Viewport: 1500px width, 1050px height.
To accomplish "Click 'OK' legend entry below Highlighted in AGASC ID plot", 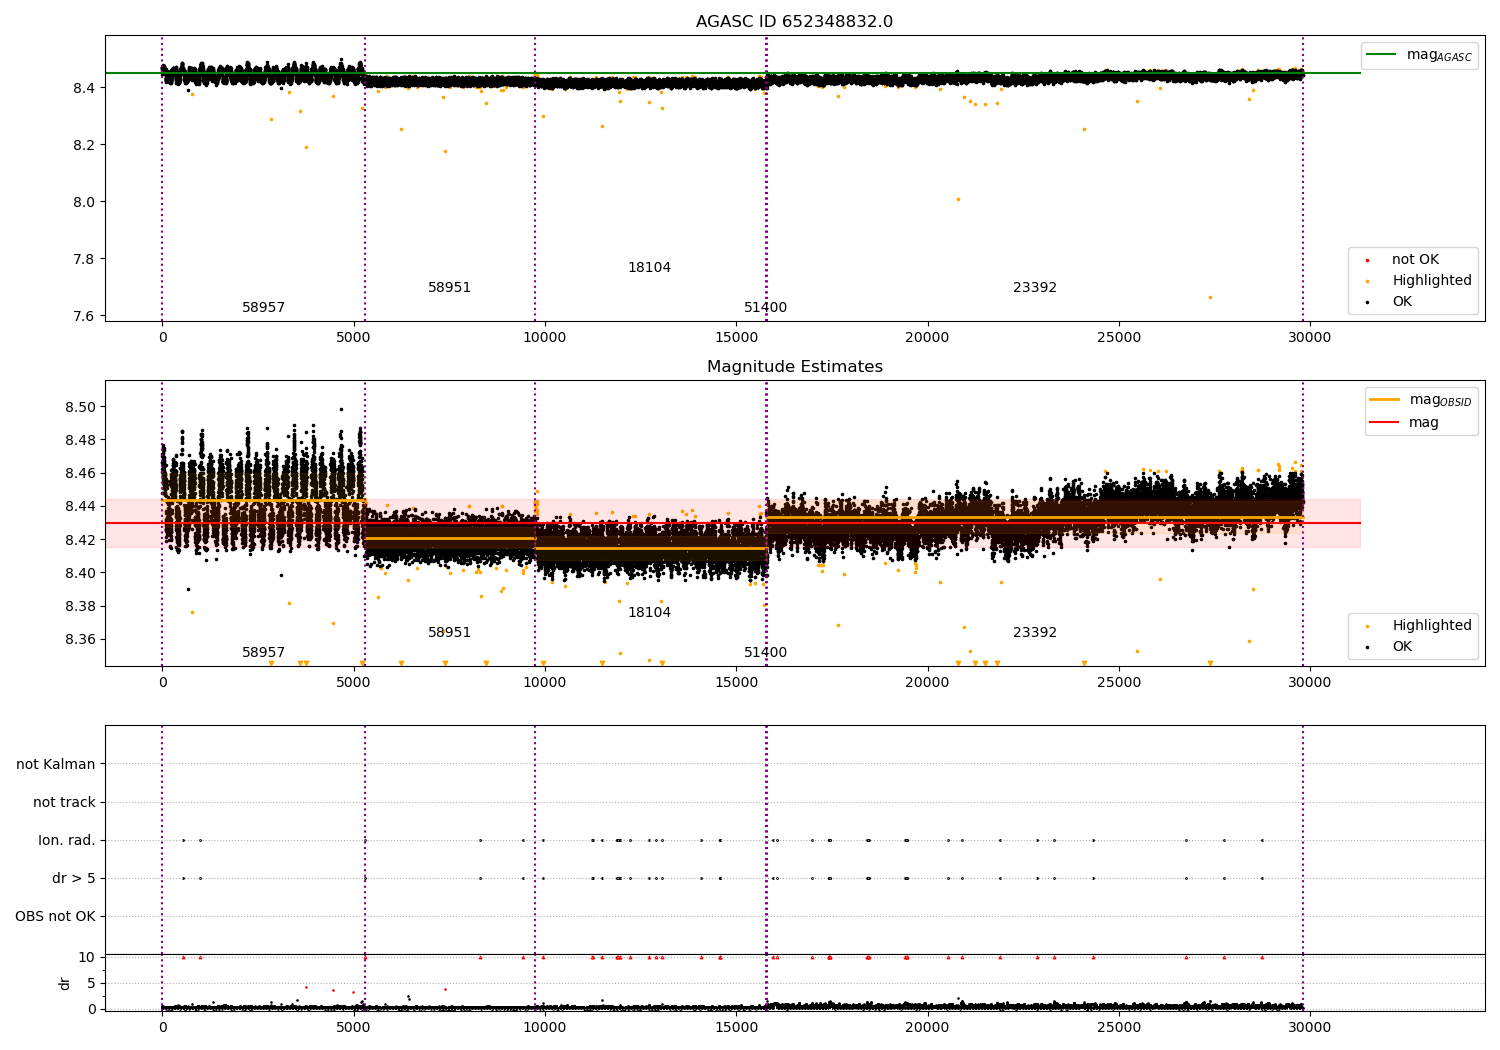I will click(1402, 302).
